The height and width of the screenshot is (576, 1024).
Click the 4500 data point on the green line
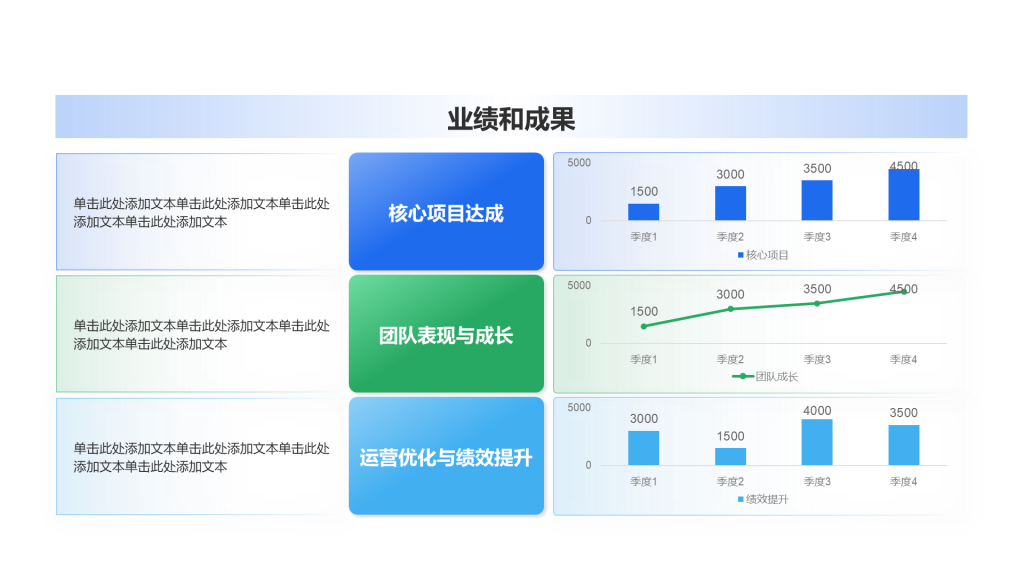(x=904, y=291)
